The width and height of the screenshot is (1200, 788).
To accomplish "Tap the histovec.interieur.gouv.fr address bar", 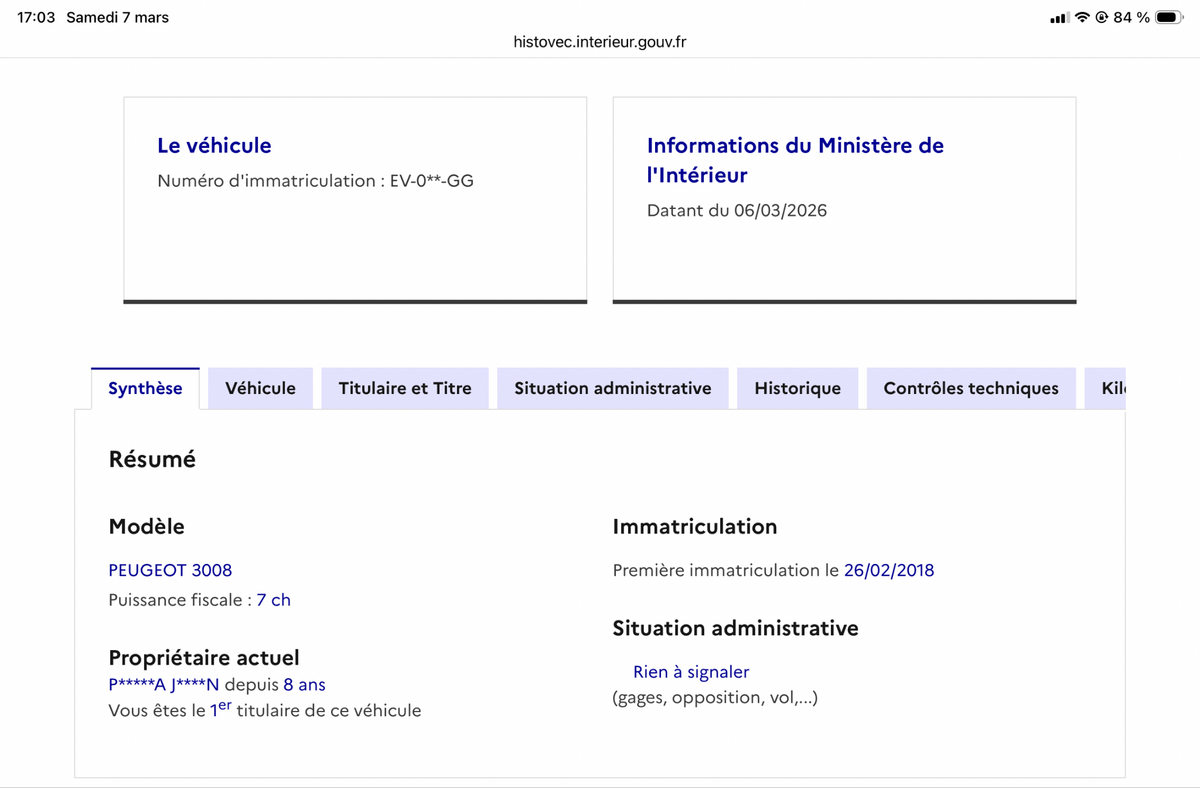I will click(599, 42).
